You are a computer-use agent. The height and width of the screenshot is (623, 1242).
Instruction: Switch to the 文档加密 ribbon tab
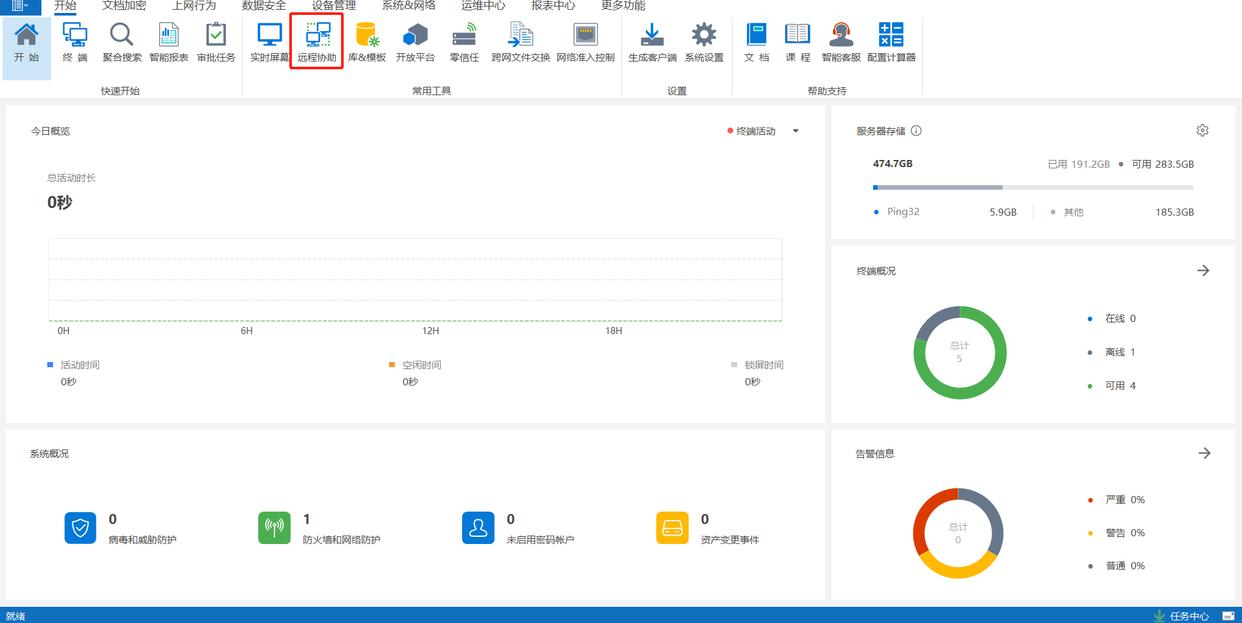click(x=124, y=6)
